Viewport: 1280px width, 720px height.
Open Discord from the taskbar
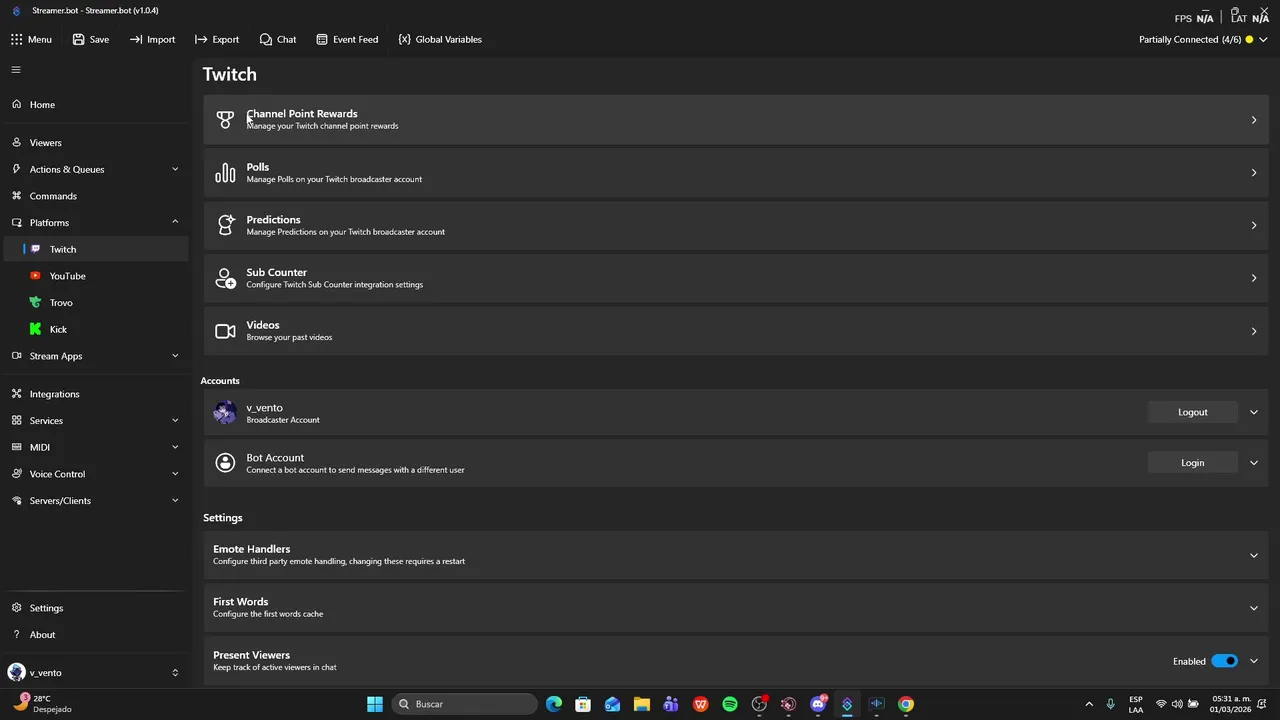818,704
